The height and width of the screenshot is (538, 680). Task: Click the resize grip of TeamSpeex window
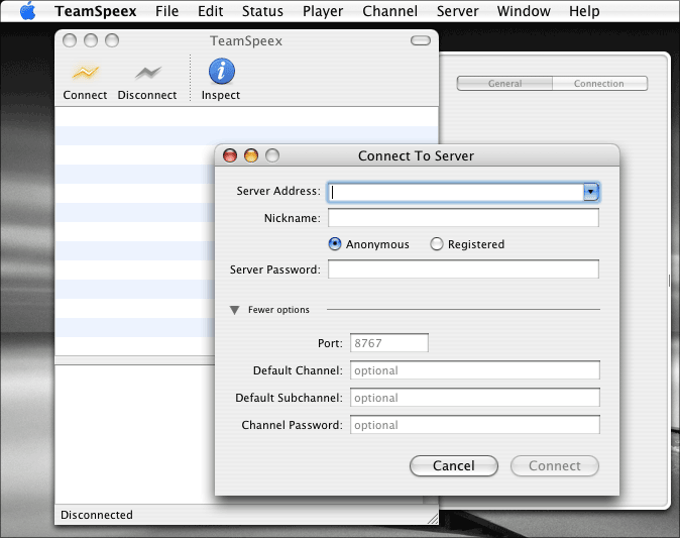tap(433, 518)
